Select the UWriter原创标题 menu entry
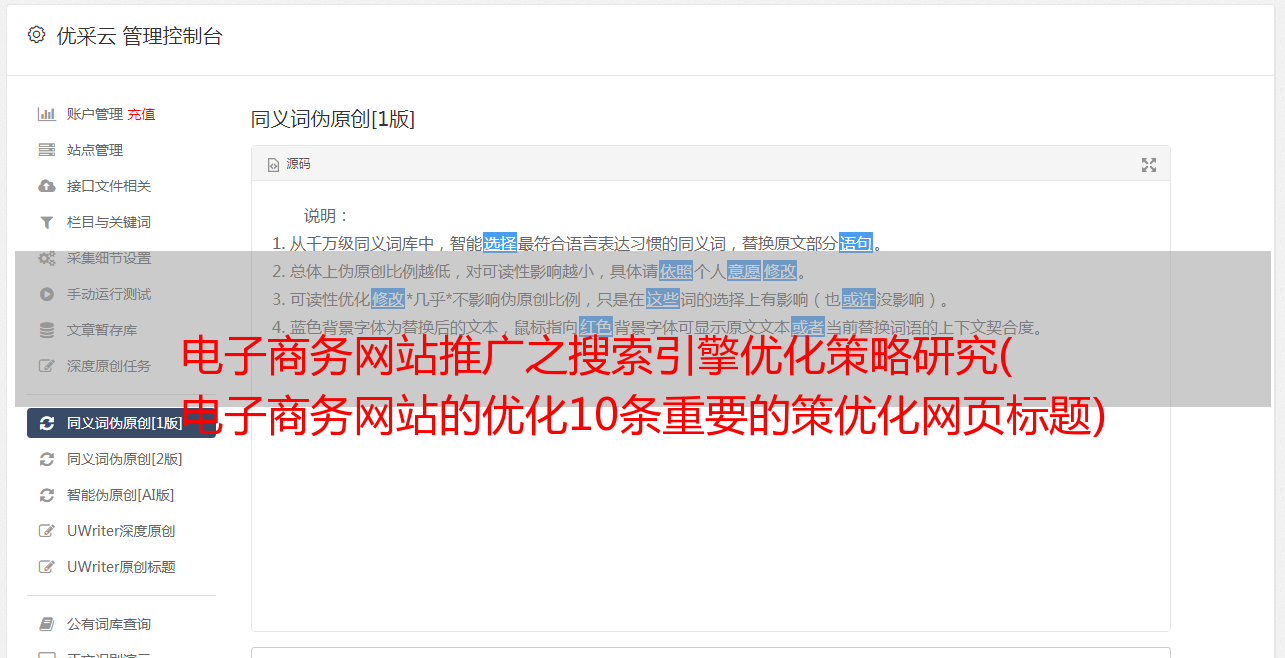 click(121, 567)
